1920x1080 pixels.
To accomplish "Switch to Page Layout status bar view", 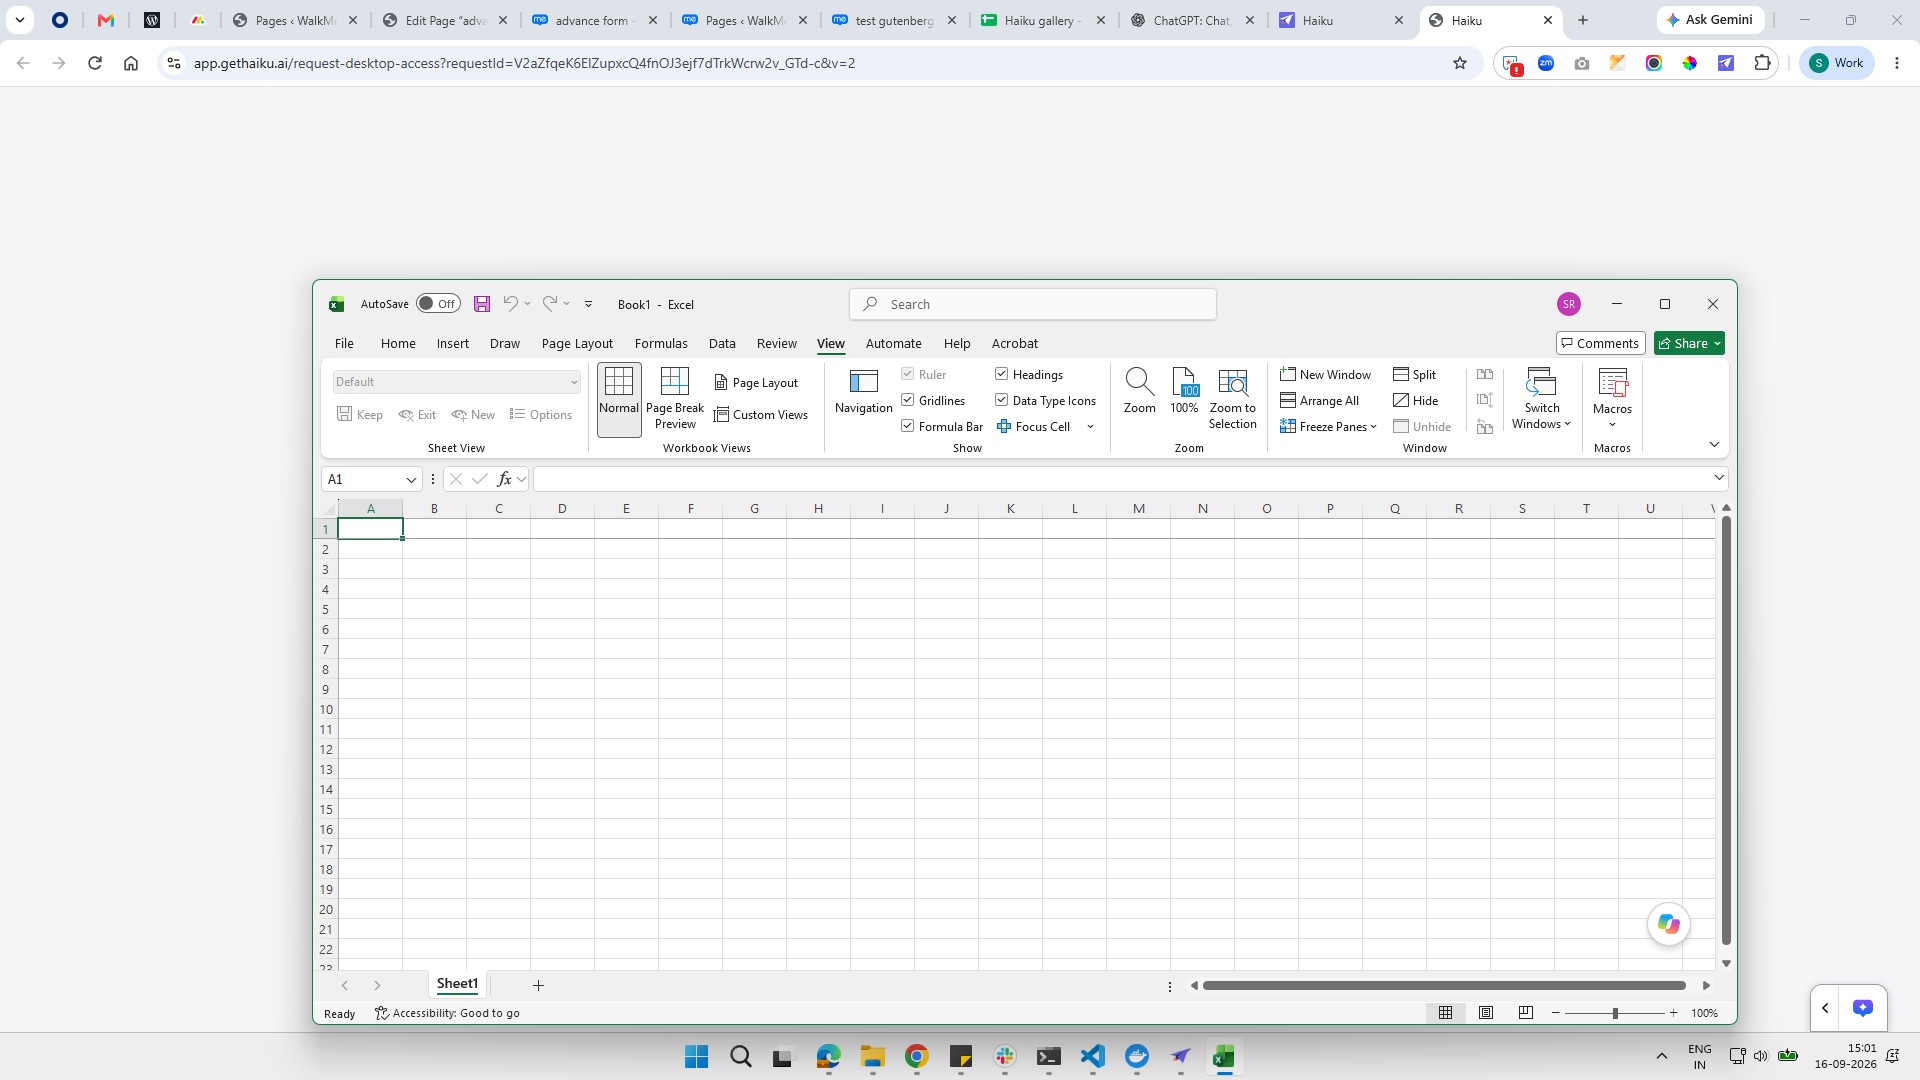I will click(x=1486, y=1013).
